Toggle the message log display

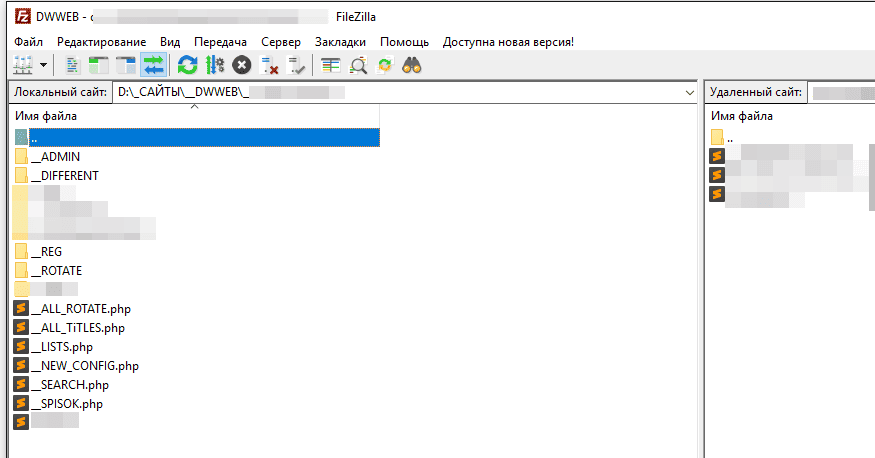[72, 65]
